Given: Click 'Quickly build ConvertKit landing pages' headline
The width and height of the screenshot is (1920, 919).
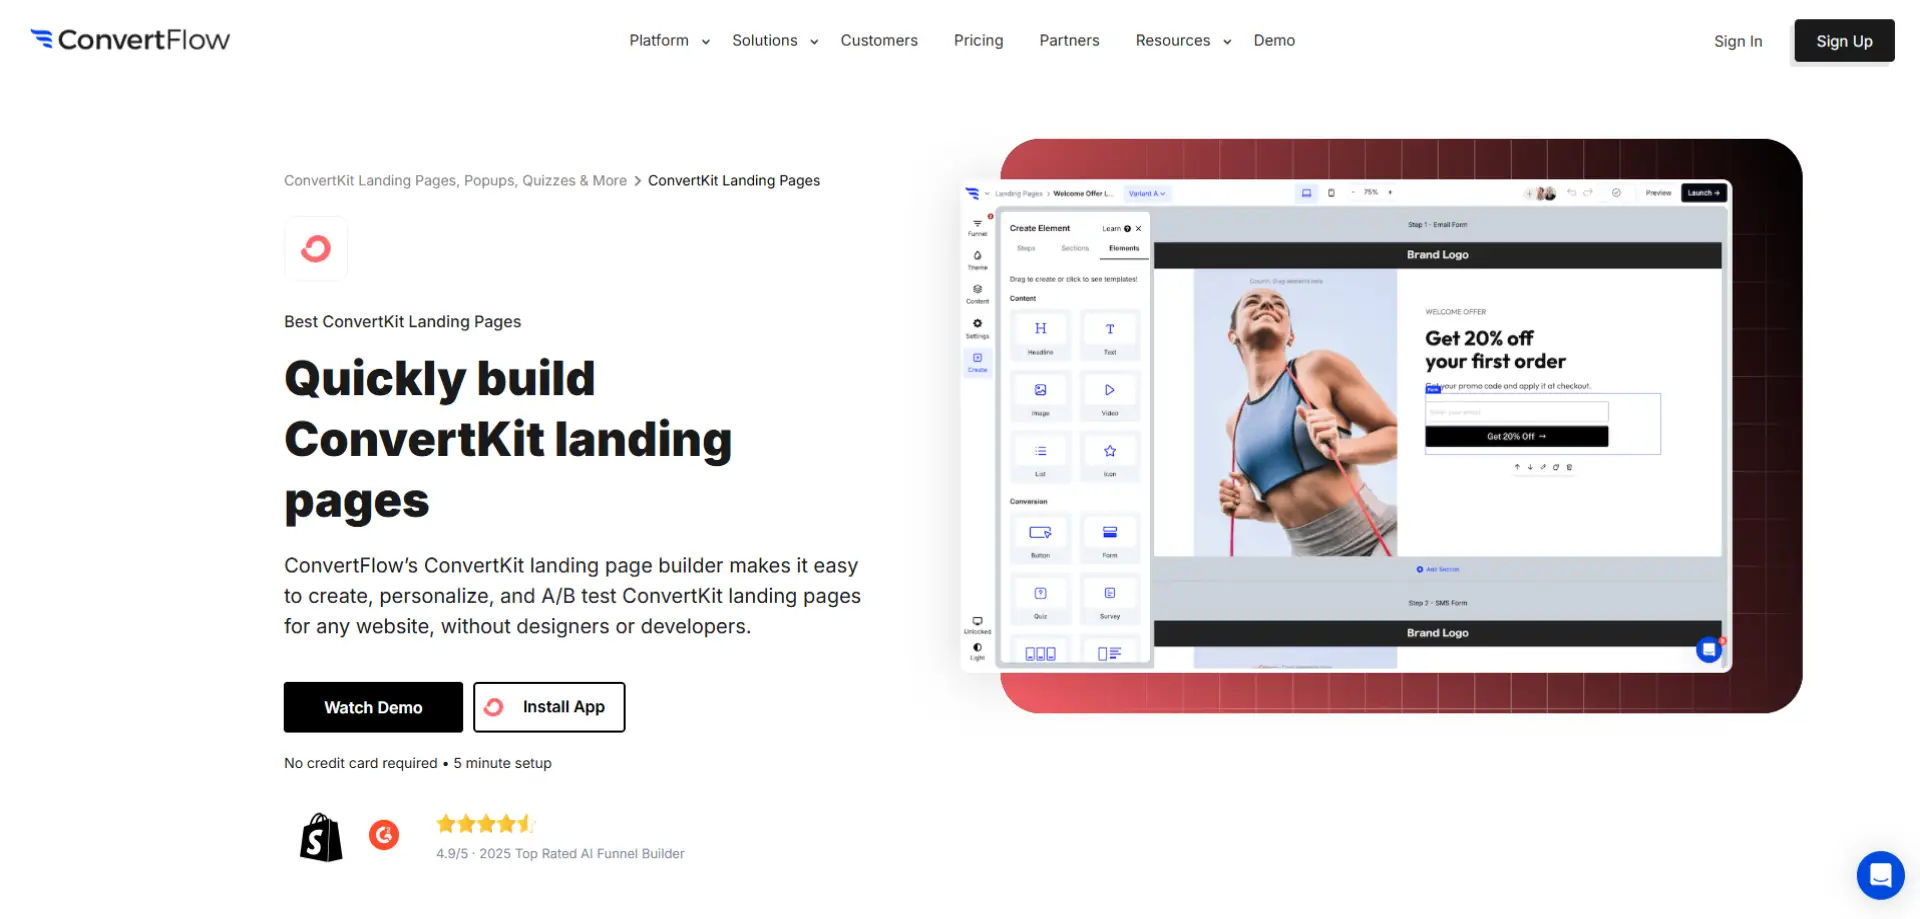Looking at the screenshot, I should click(x=508, y=440).
